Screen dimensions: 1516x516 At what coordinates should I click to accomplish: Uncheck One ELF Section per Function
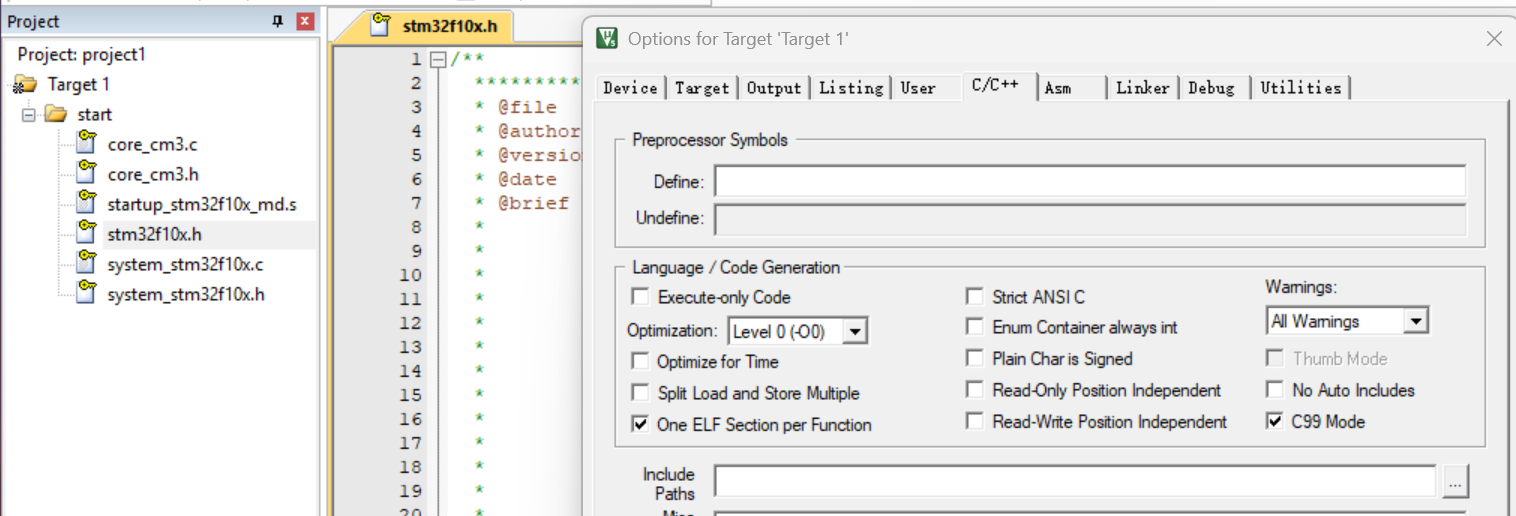pos(640,424)
